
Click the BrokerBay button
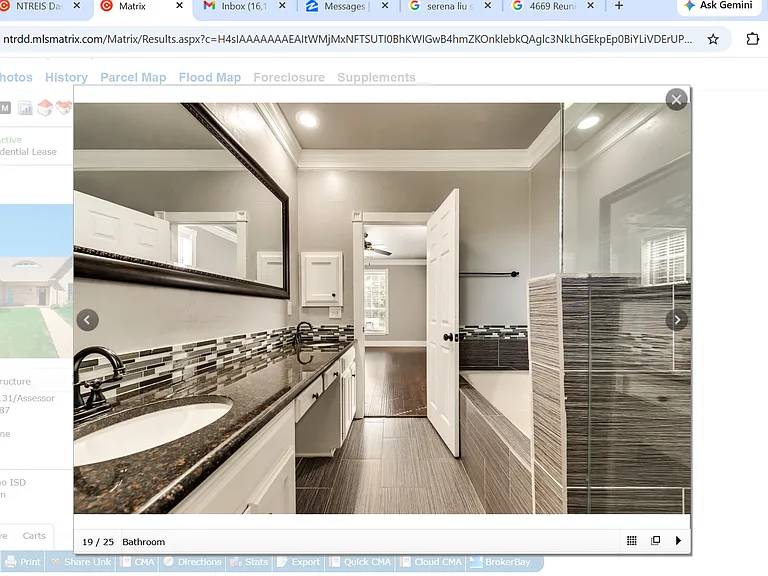click(x=502, y=562)
